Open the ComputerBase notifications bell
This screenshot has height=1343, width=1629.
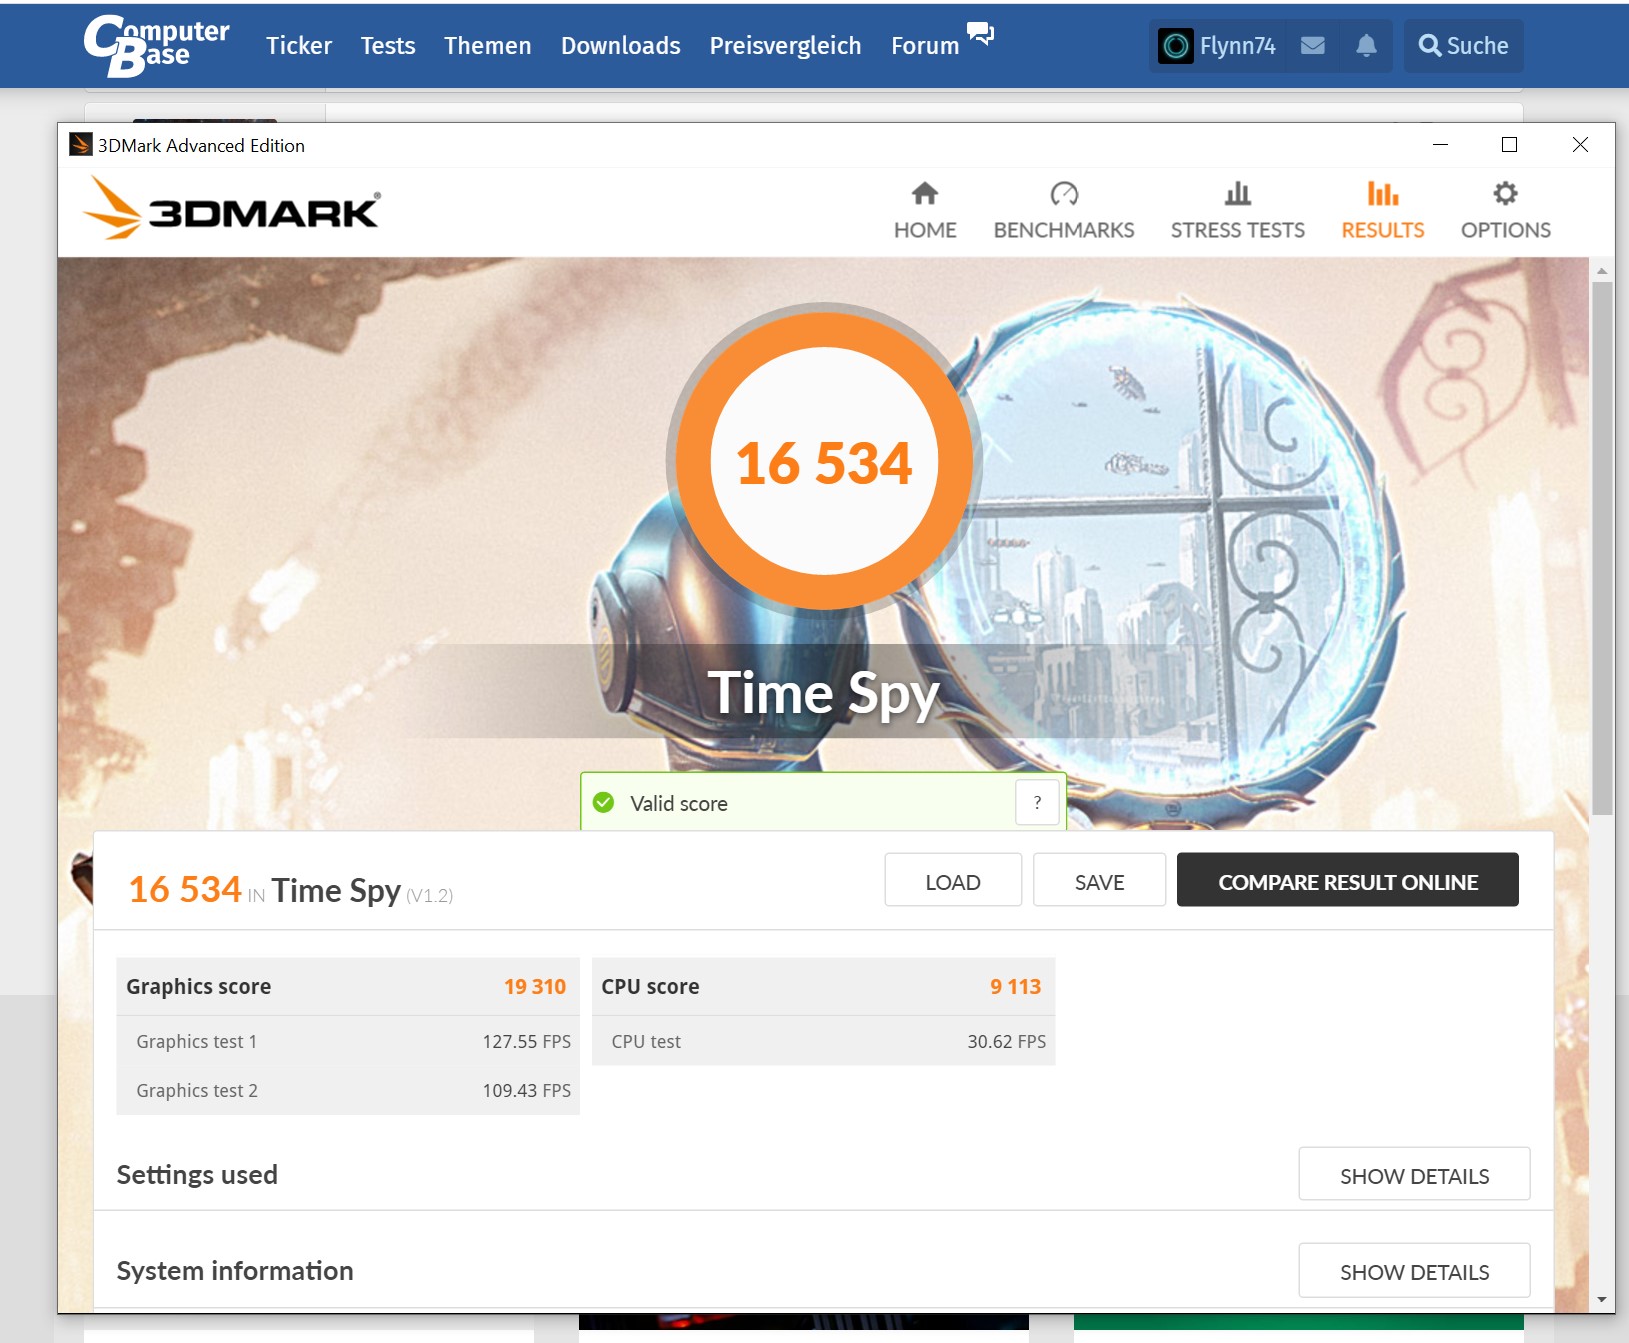[1366, 45]
